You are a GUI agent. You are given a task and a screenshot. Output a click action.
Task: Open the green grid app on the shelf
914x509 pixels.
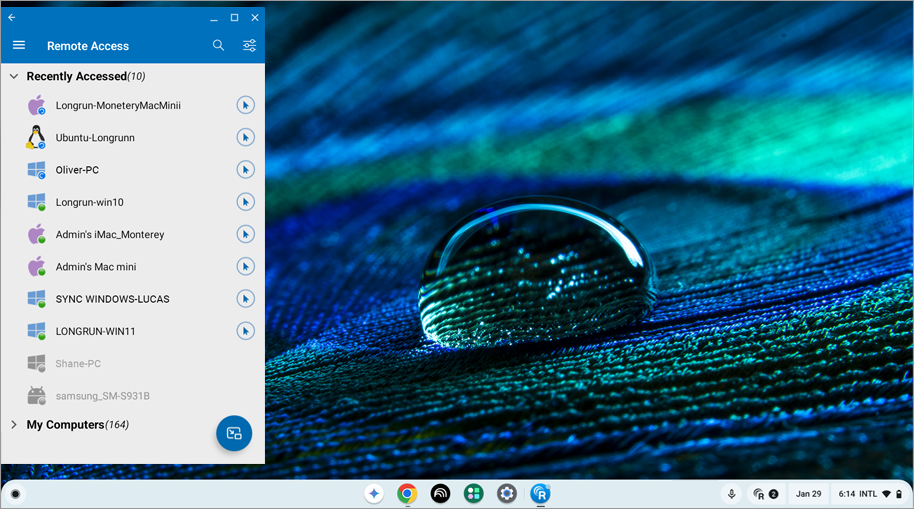(x=473, y=494)
